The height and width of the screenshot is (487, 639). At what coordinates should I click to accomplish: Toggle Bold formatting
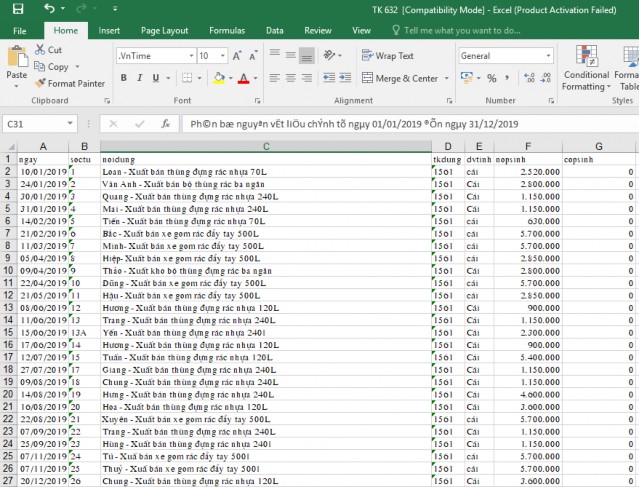124,78
